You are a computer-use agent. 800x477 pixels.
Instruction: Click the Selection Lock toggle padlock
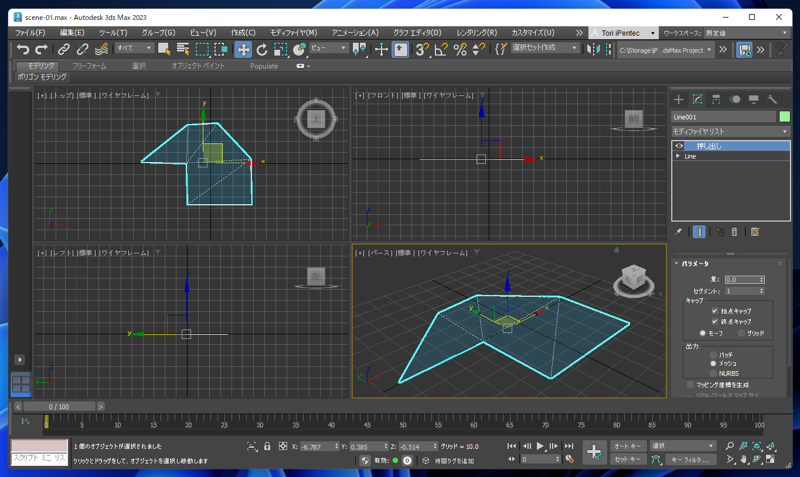coord(267,446)
